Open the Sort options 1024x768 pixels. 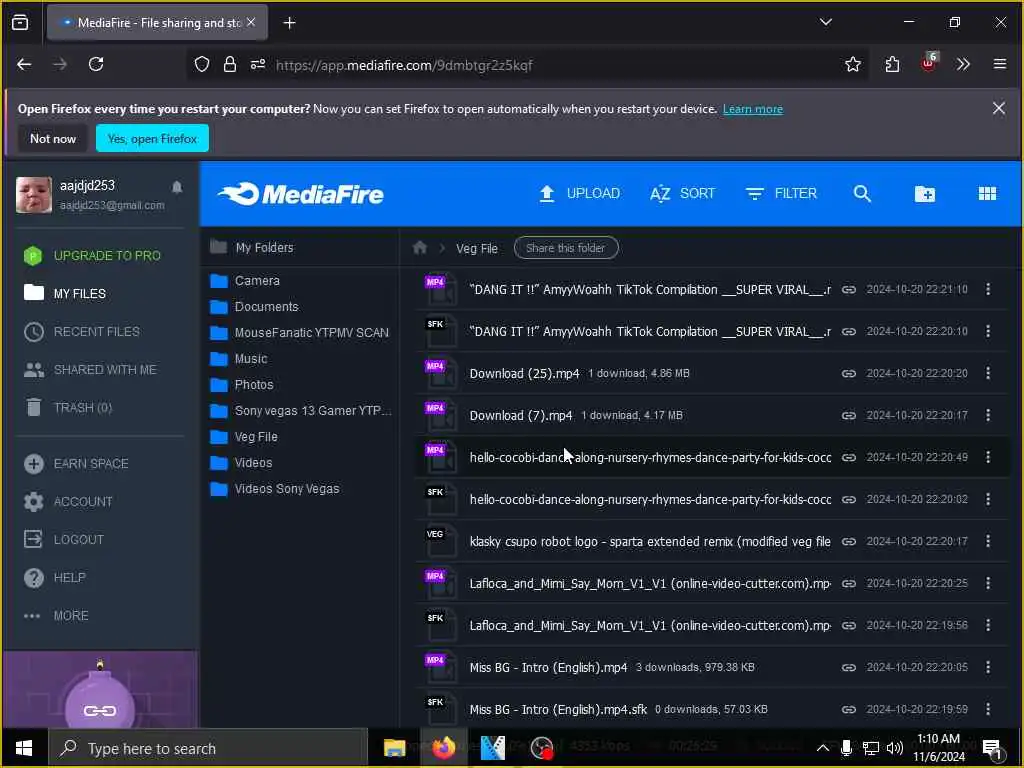click(x=682, y=193)
